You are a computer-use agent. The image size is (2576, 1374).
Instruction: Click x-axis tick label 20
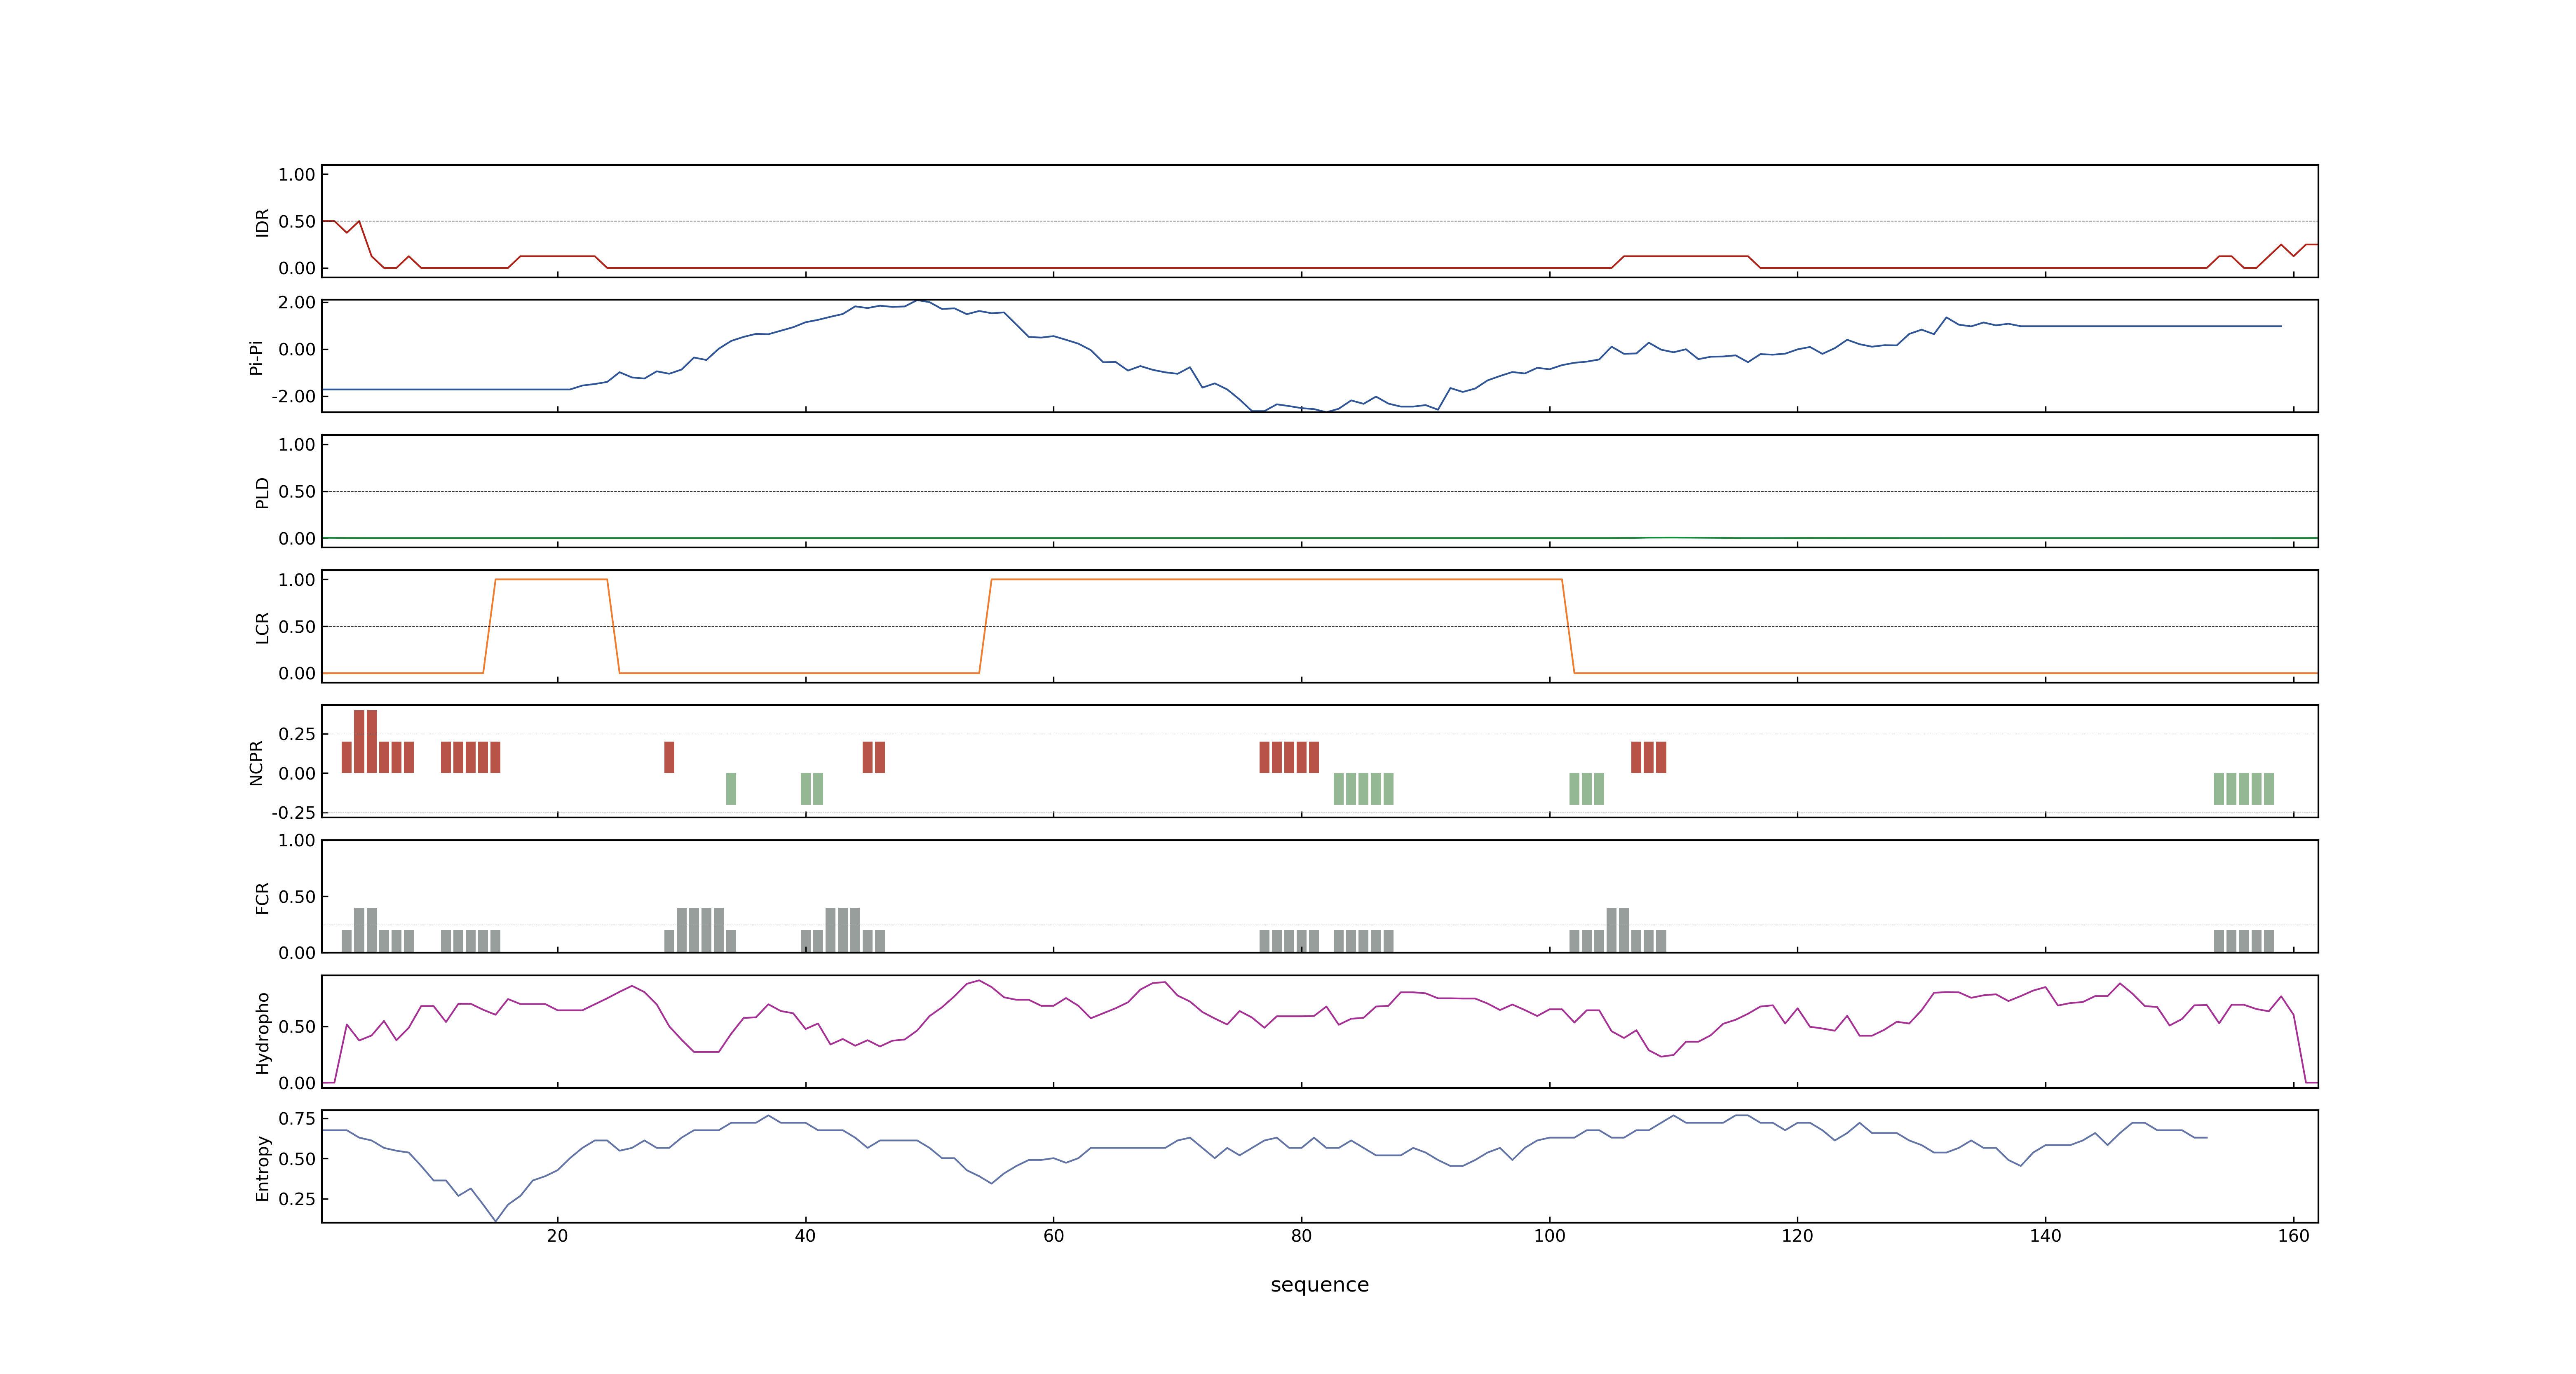(x=557, y=1235)
